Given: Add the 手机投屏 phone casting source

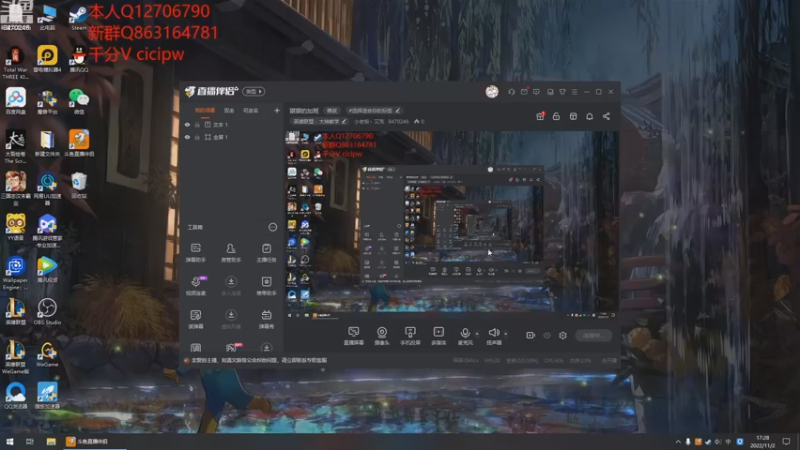Looking at the screenshot, I should [410, 336].
